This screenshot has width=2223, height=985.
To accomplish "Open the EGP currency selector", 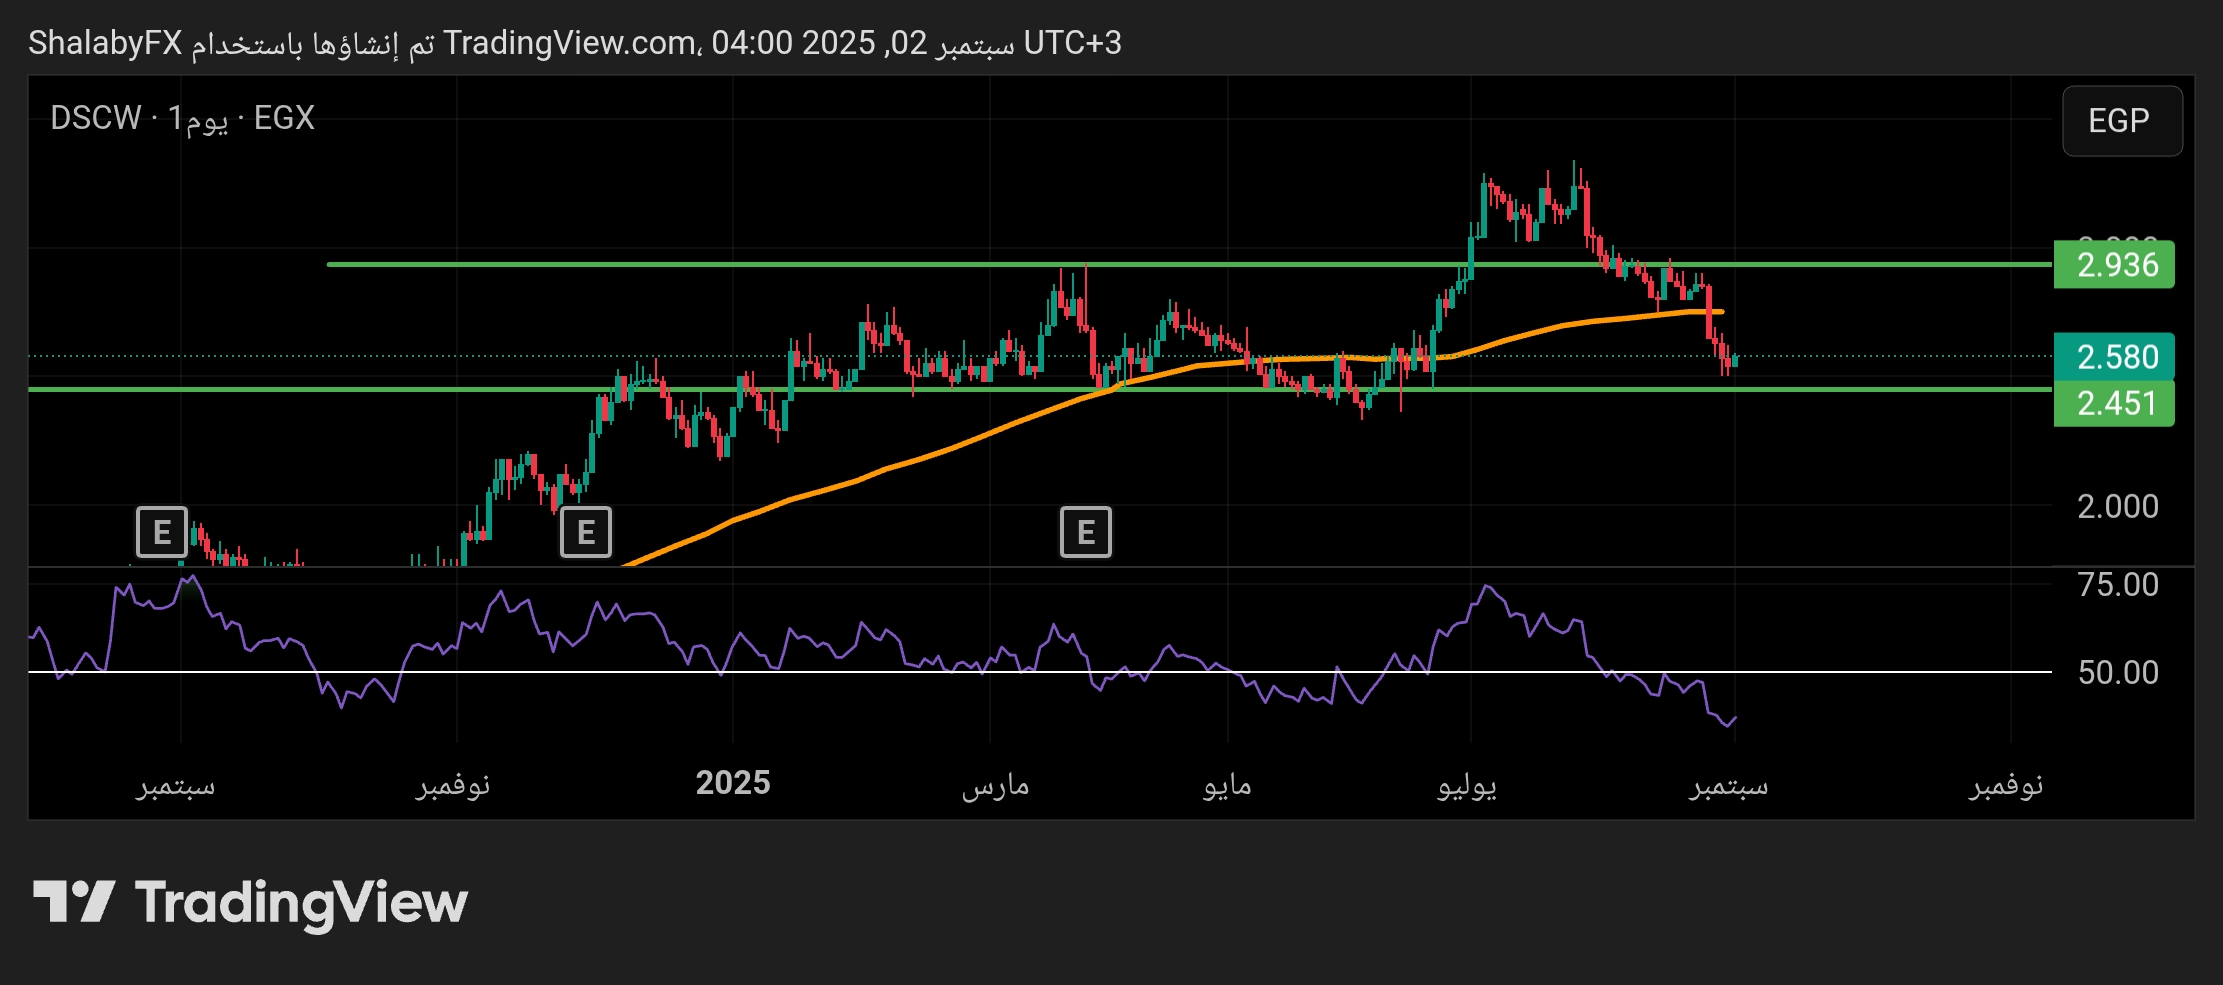I will pyautogui.click(x=2121, y=121).
